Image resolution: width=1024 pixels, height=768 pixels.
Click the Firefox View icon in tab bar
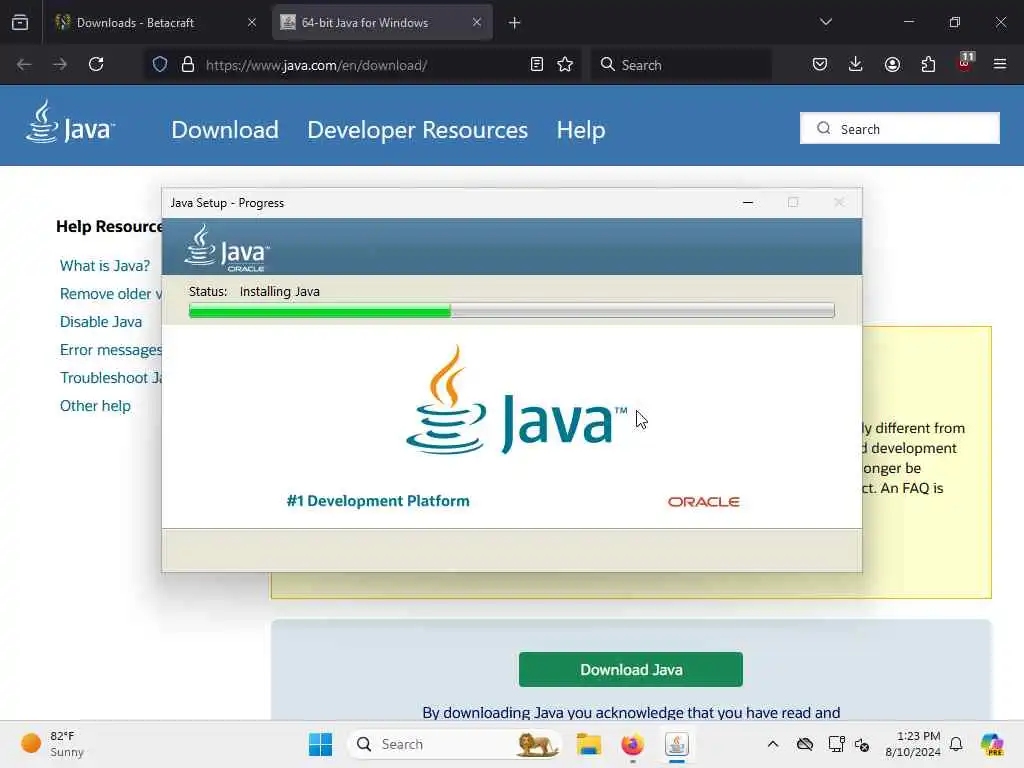pos(20,22)
